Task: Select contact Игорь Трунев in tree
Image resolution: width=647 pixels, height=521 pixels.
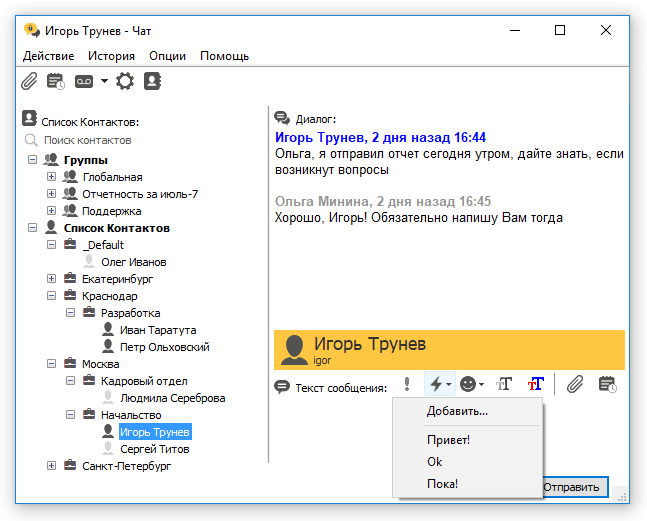Action: point(155,432)
